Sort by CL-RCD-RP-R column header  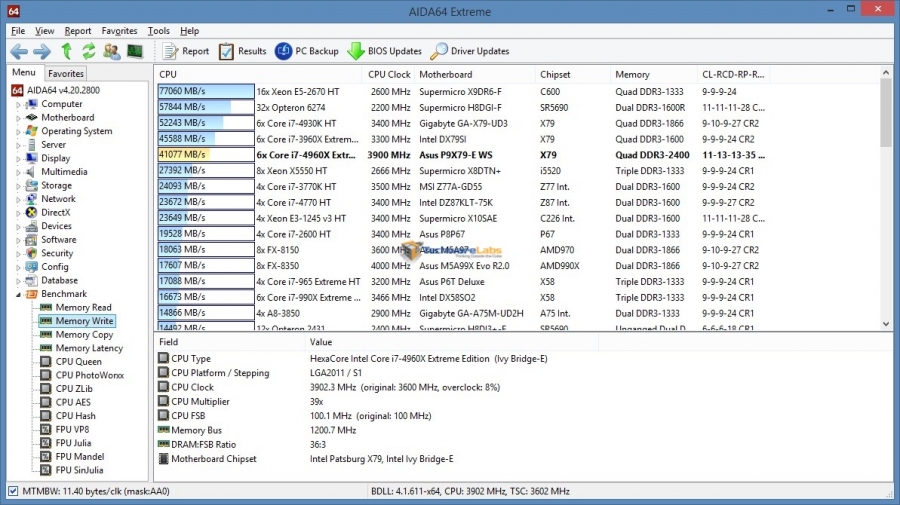(733, 75)
